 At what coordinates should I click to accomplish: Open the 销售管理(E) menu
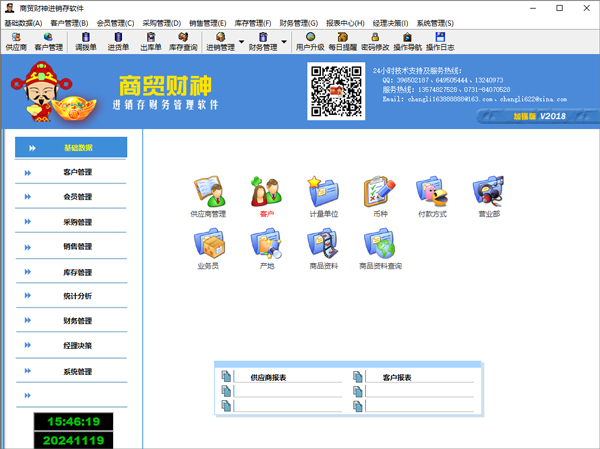tap(208, 23)
